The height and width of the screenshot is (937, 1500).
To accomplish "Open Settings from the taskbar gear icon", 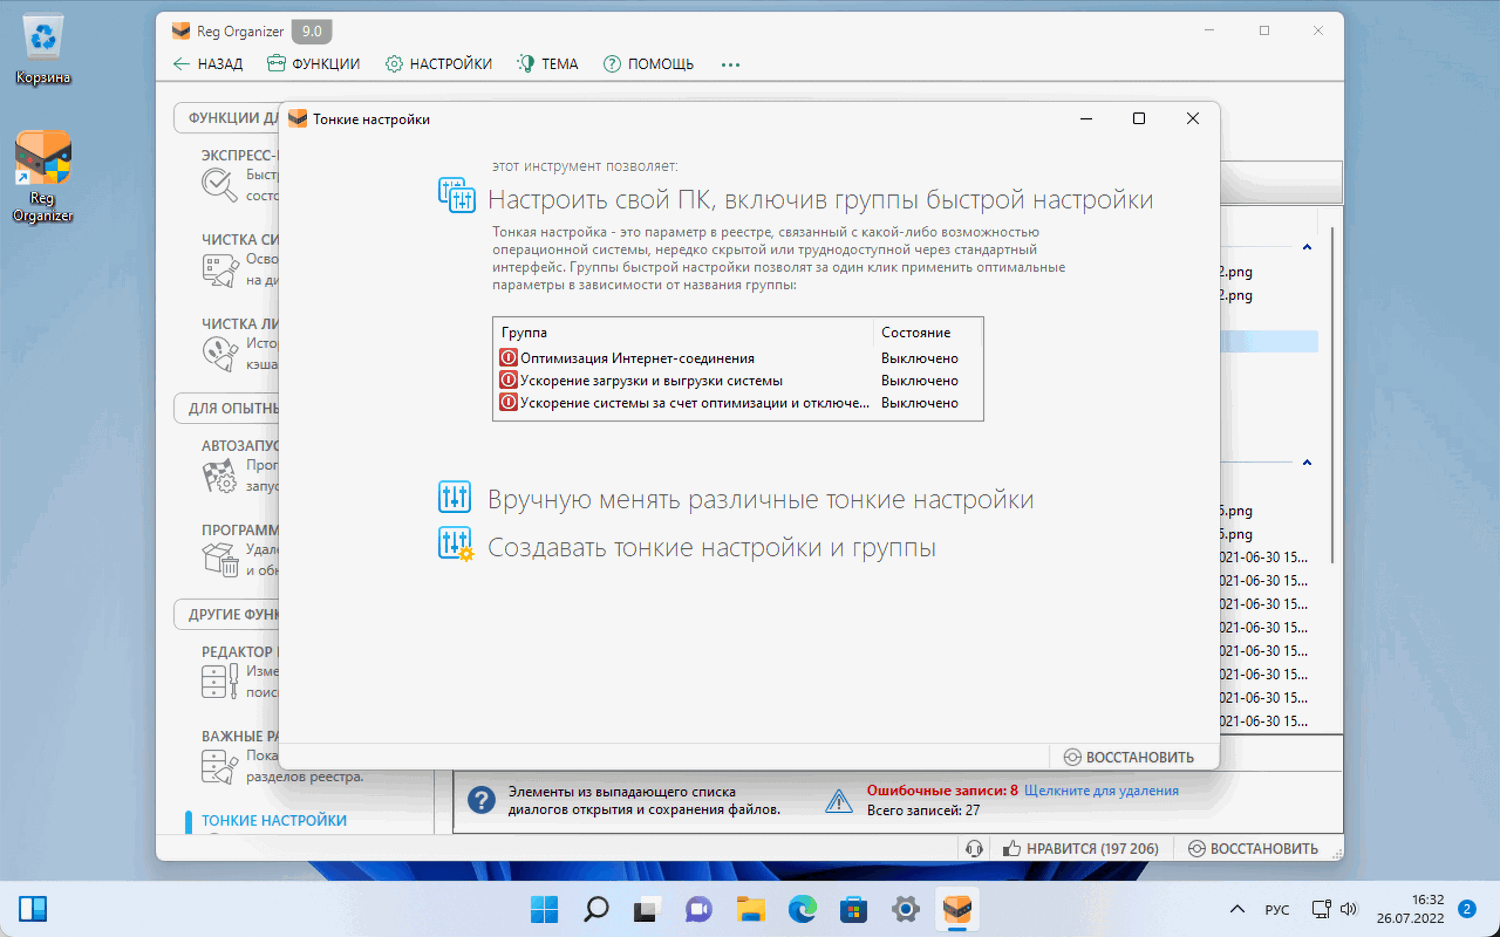I will 905,909.
